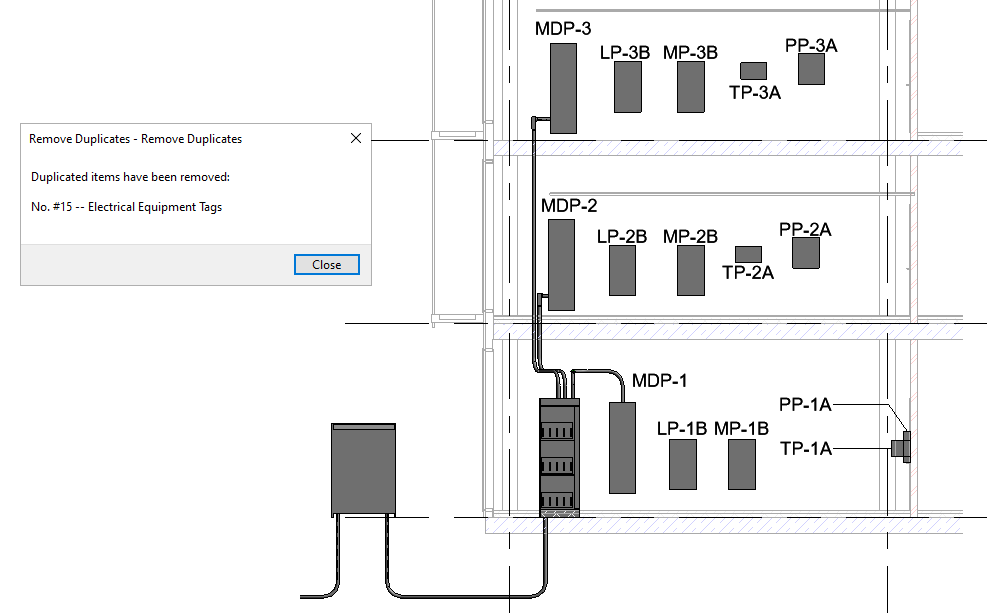Click the Close button in Remove Duplicates dialog
The image size is (998, 613).
(327, 265)
